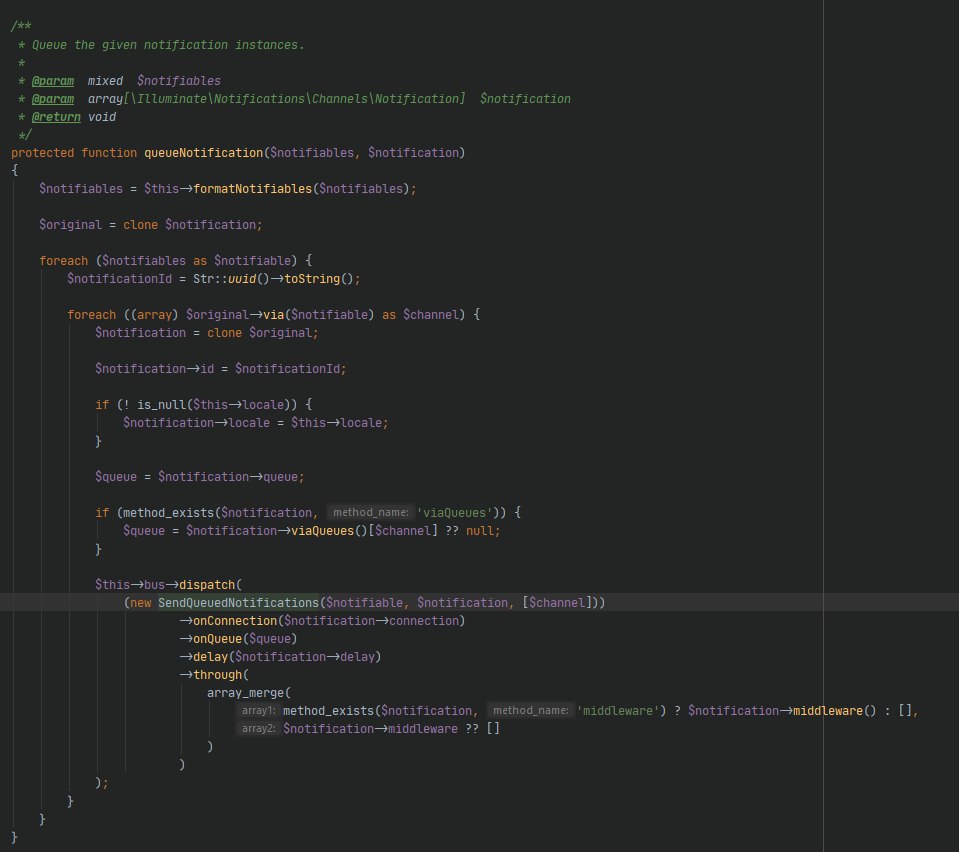Screen dimensions: 959x852
Task: Click the 'viaQueues' string literal
Action: coord(454,513)
